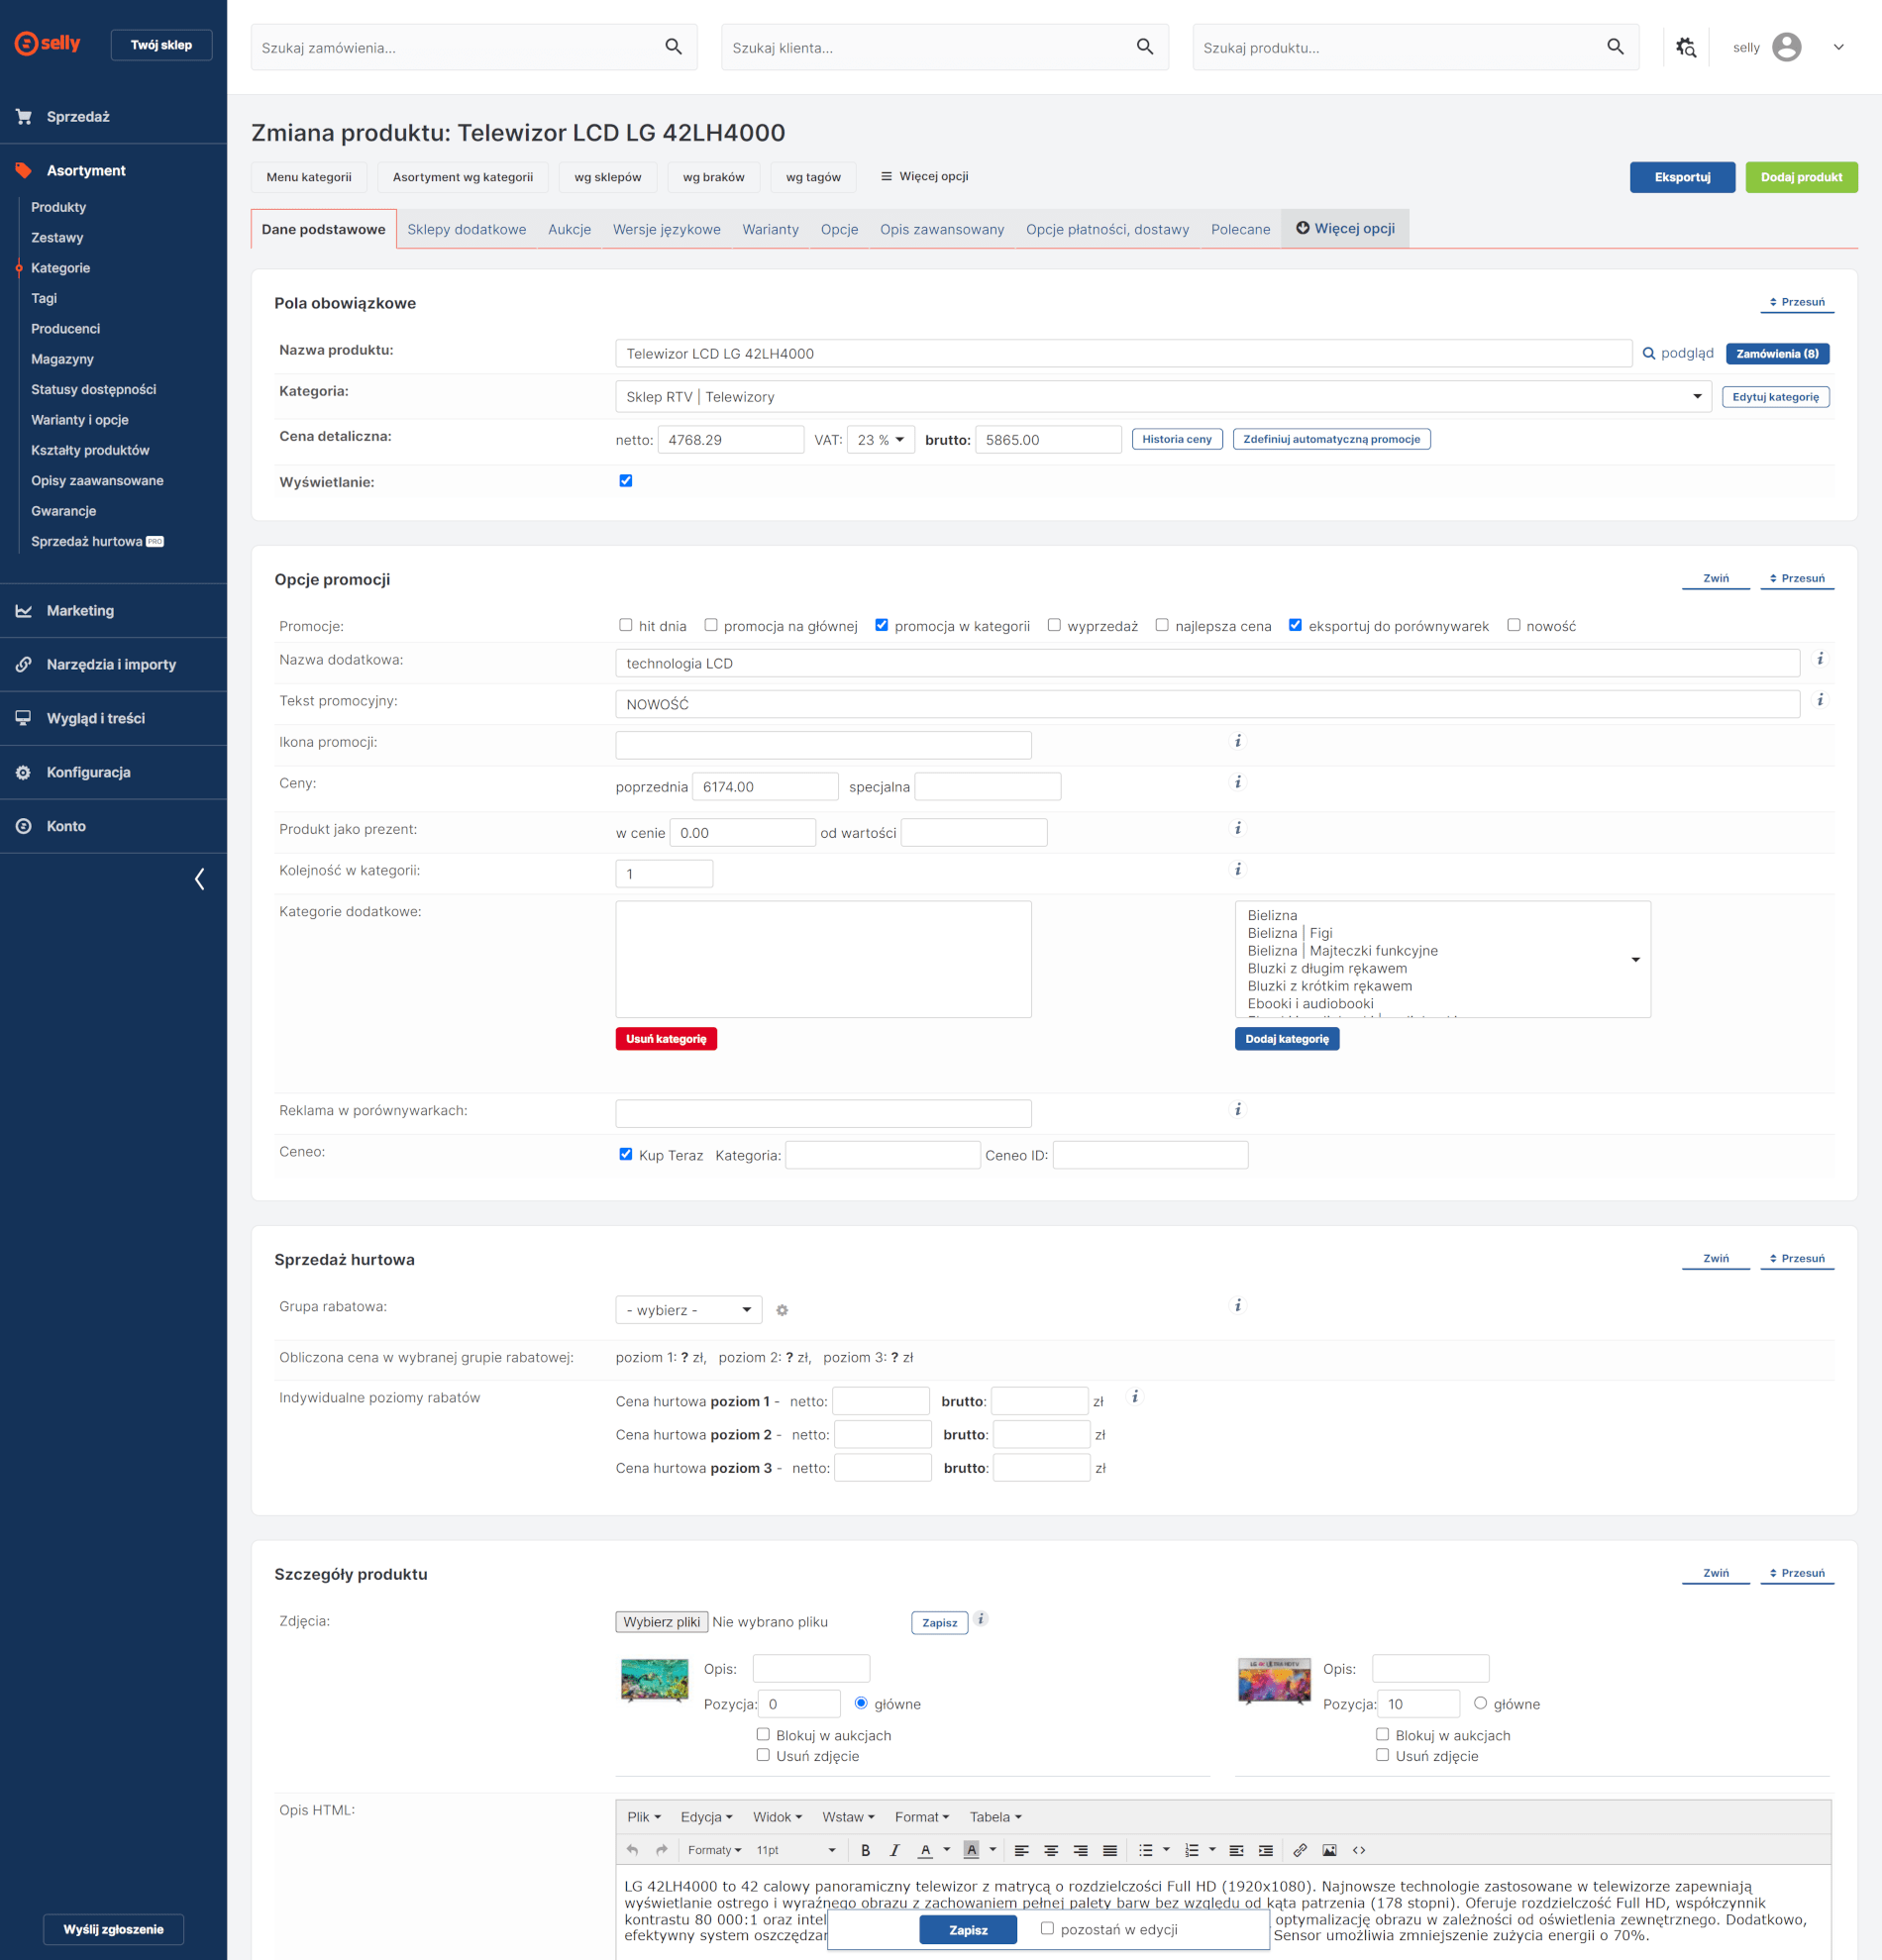
Task: Check pozostań w edycji option
Action: [1047, 1929]
